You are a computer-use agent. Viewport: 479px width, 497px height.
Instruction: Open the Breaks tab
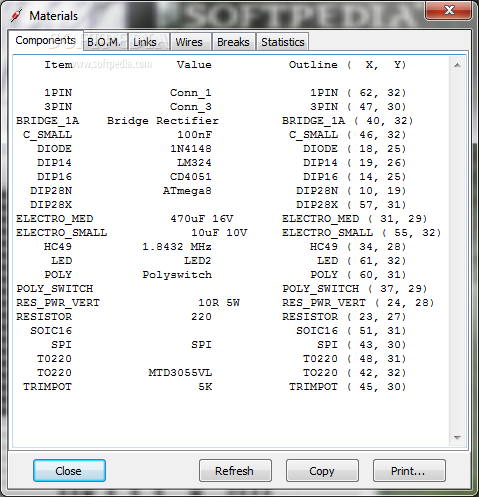coord(233,42)
